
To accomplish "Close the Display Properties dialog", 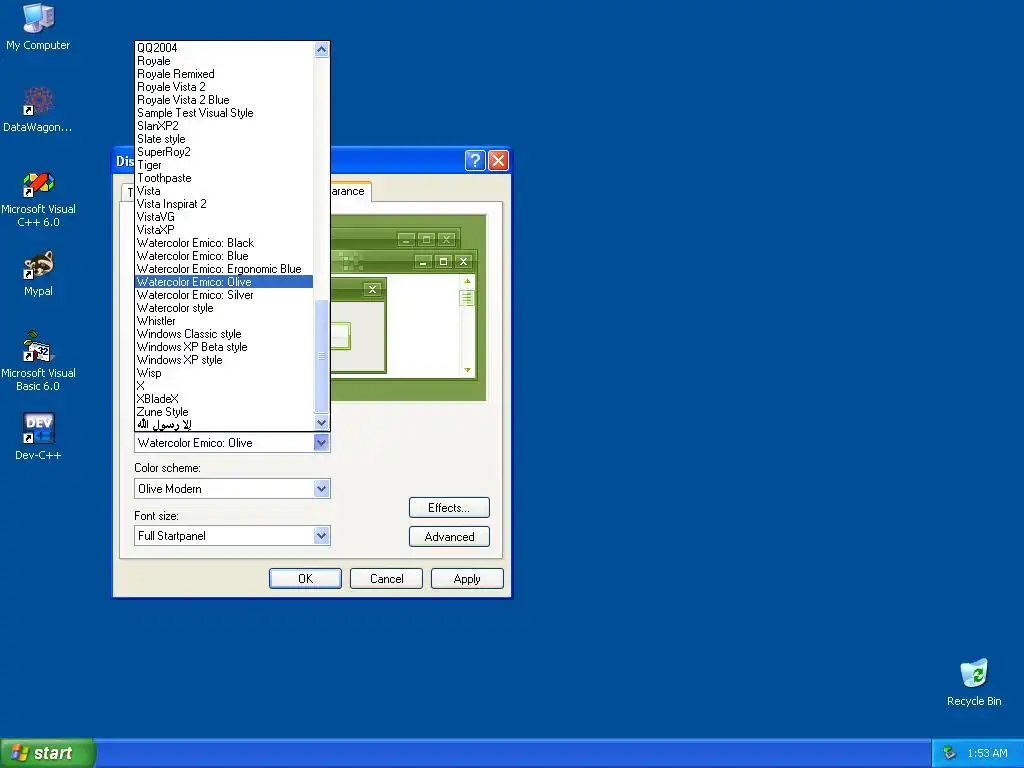I will coord(498,160).
